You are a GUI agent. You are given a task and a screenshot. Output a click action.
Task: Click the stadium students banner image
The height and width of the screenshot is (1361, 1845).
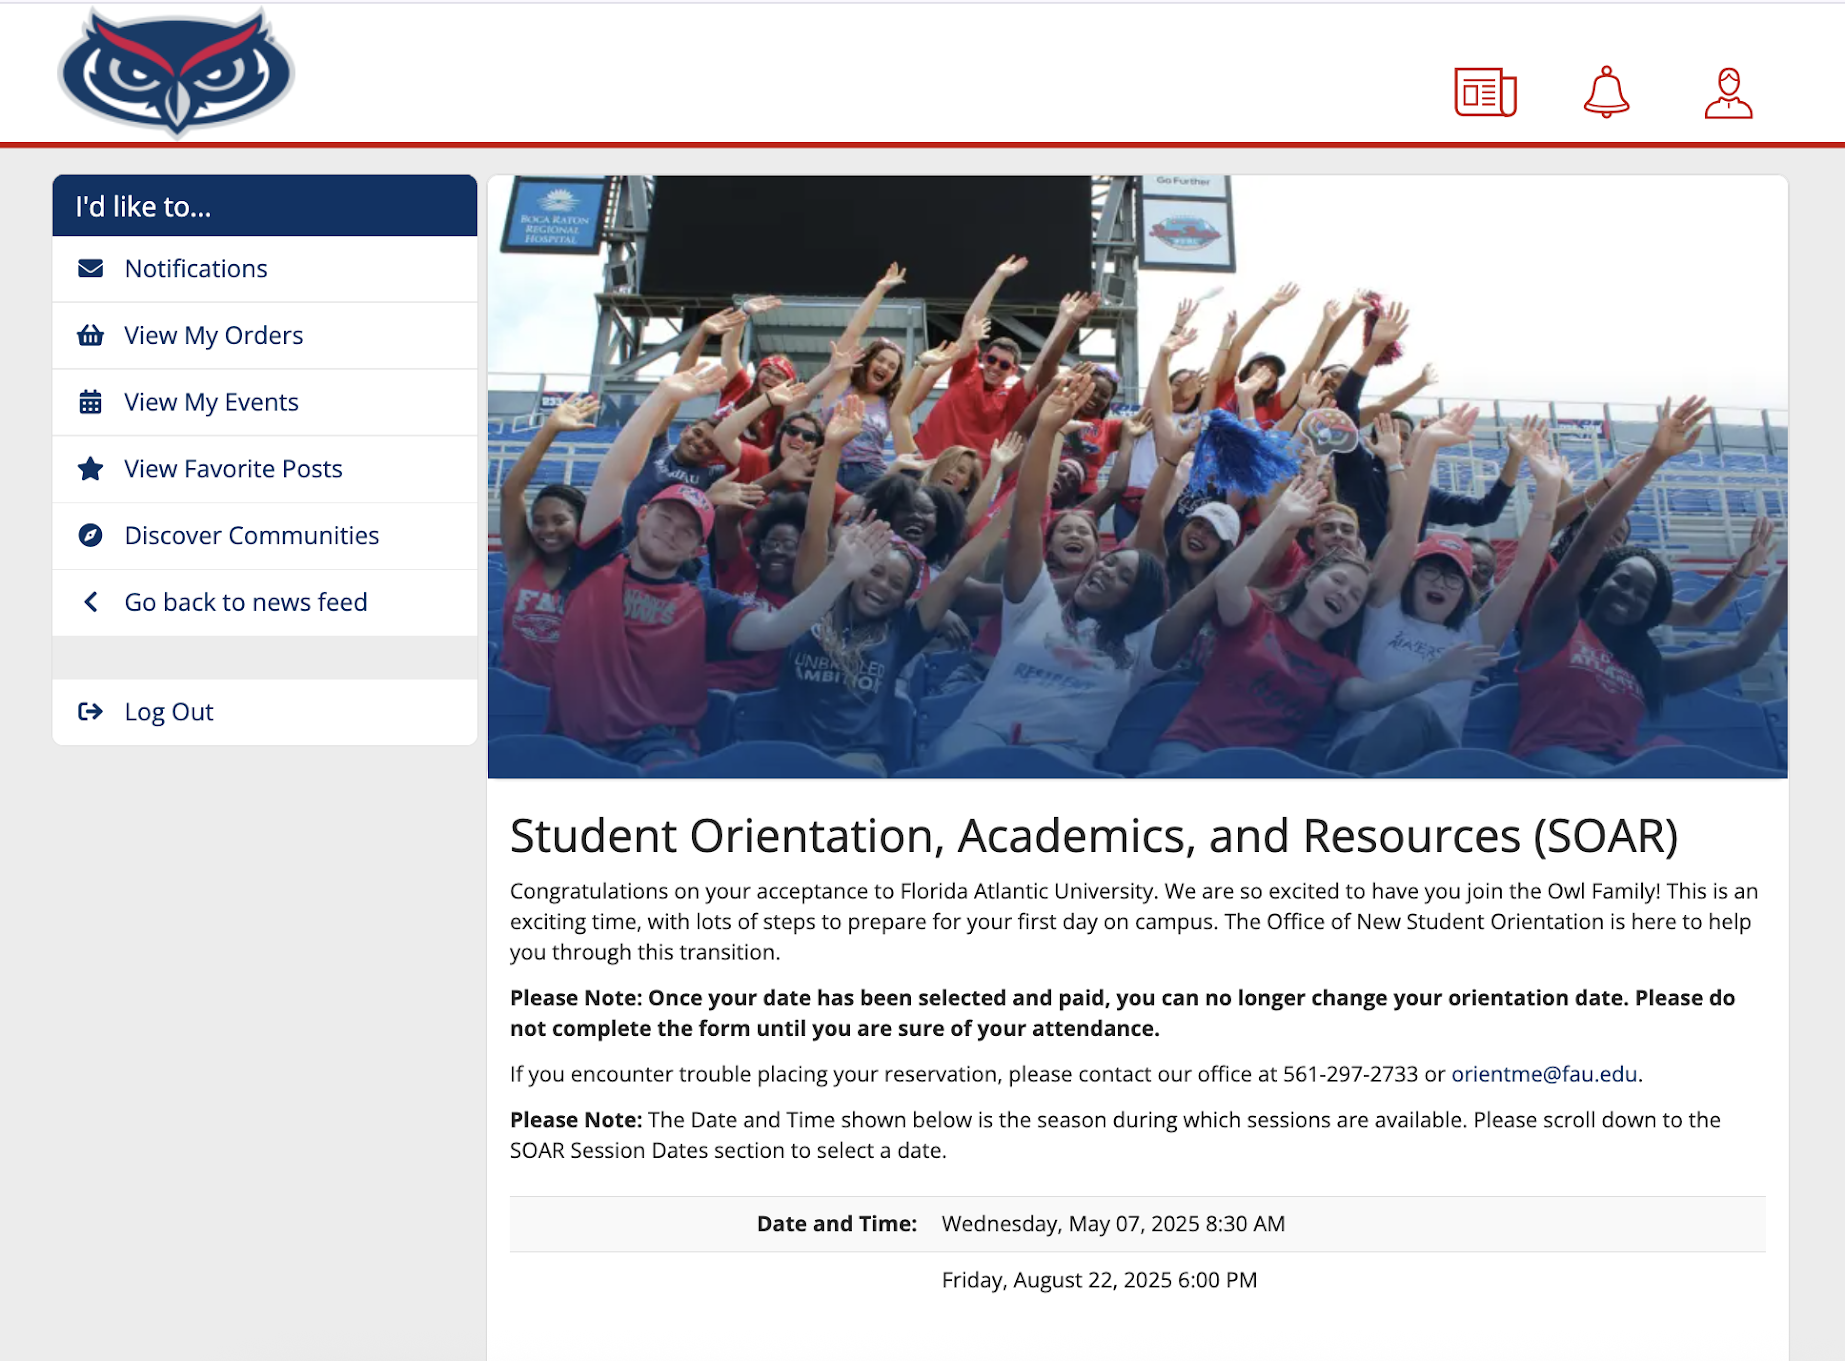[1137, 477]
